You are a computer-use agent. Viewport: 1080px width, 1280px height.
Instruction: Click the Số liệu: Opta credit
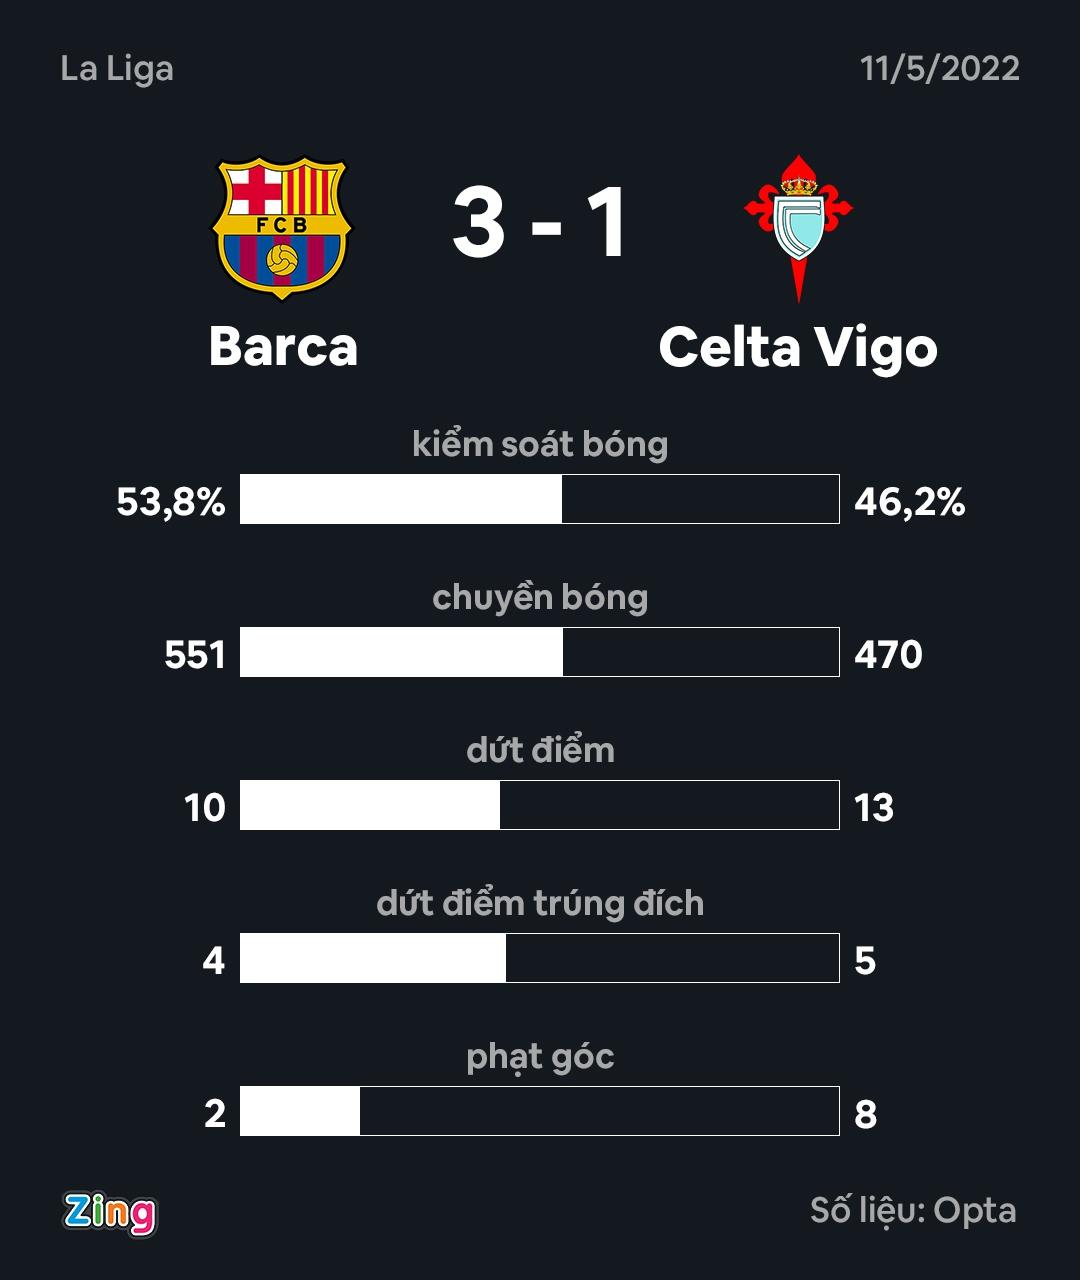coord(913,1211)
